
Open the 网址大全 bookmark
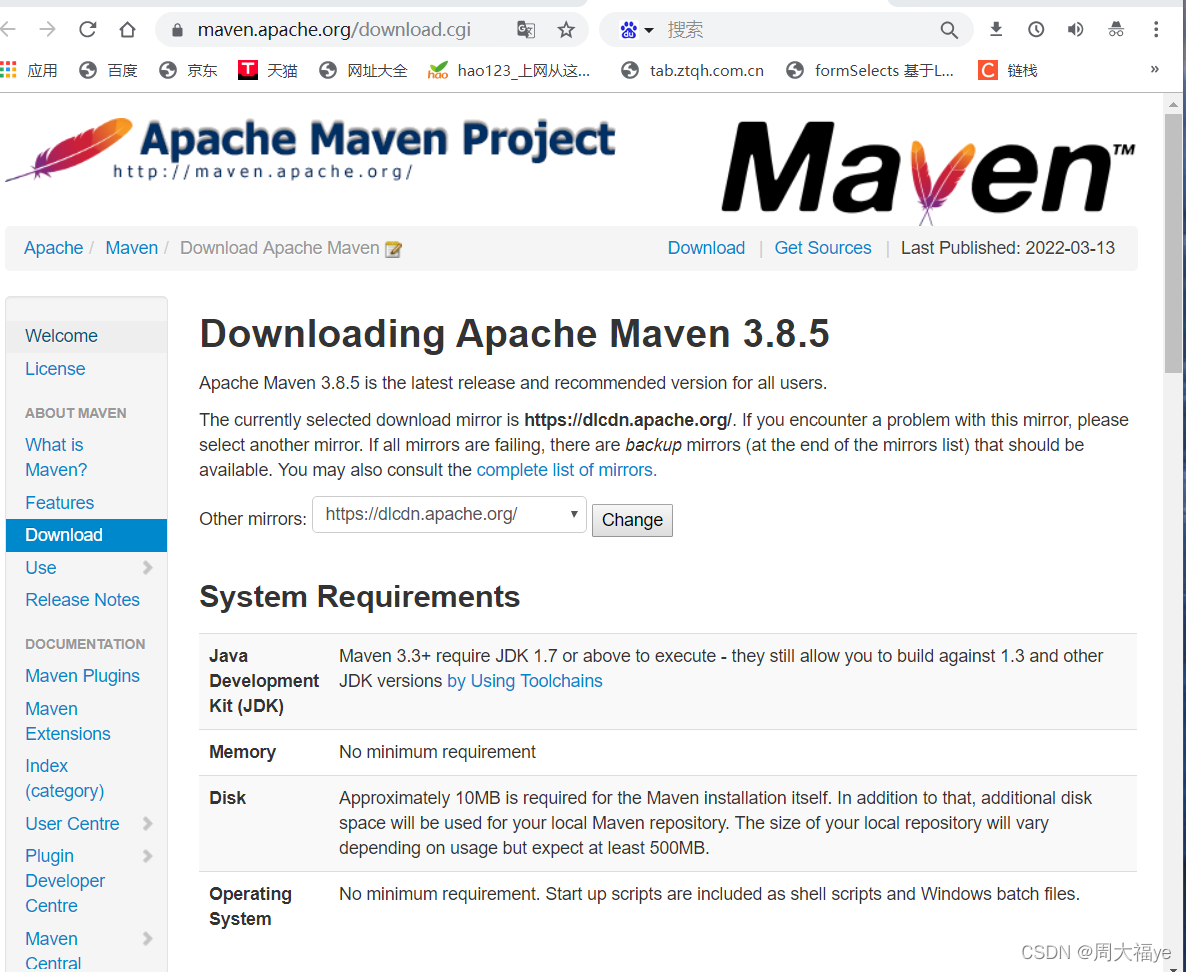(x=363, y=70)
